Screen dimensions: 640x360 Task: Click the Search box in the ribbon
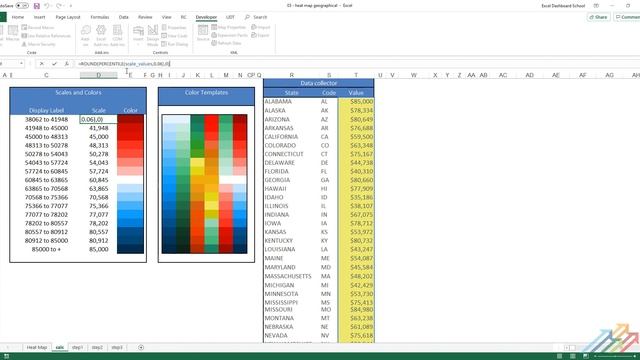tap(256, 17)
